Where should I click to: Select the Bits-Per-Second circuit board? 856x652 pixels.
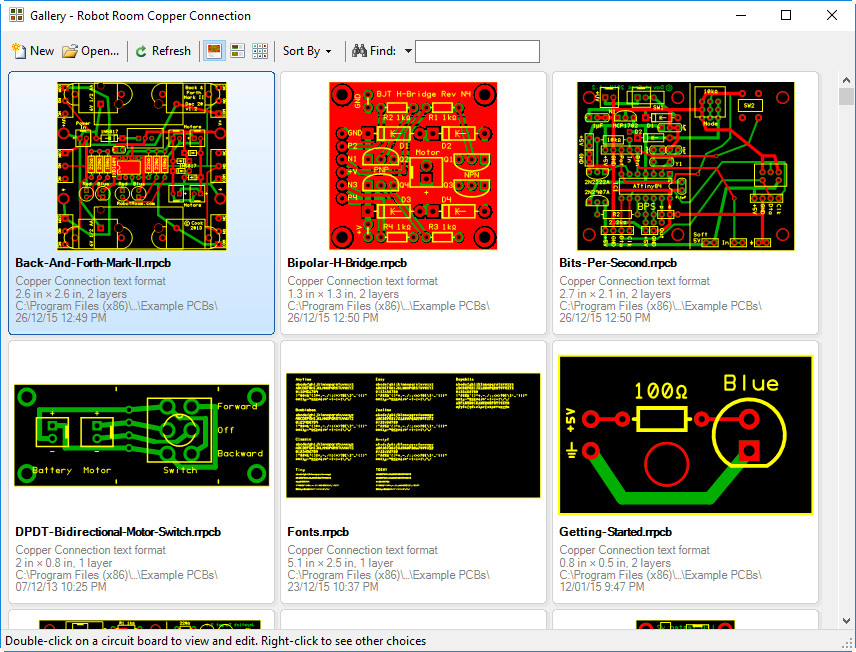click(685, 165)
